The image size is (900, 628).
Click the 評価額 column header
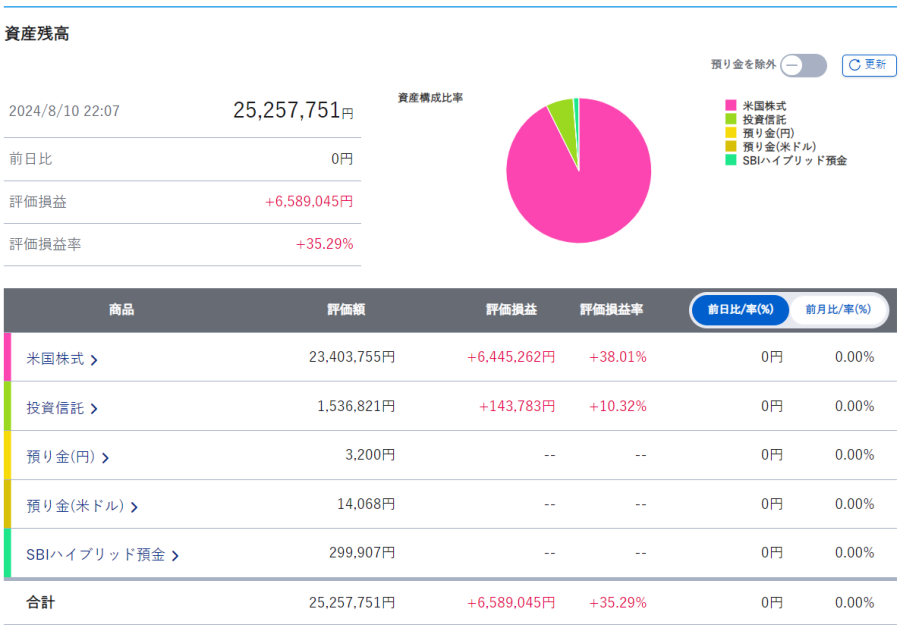346,310
